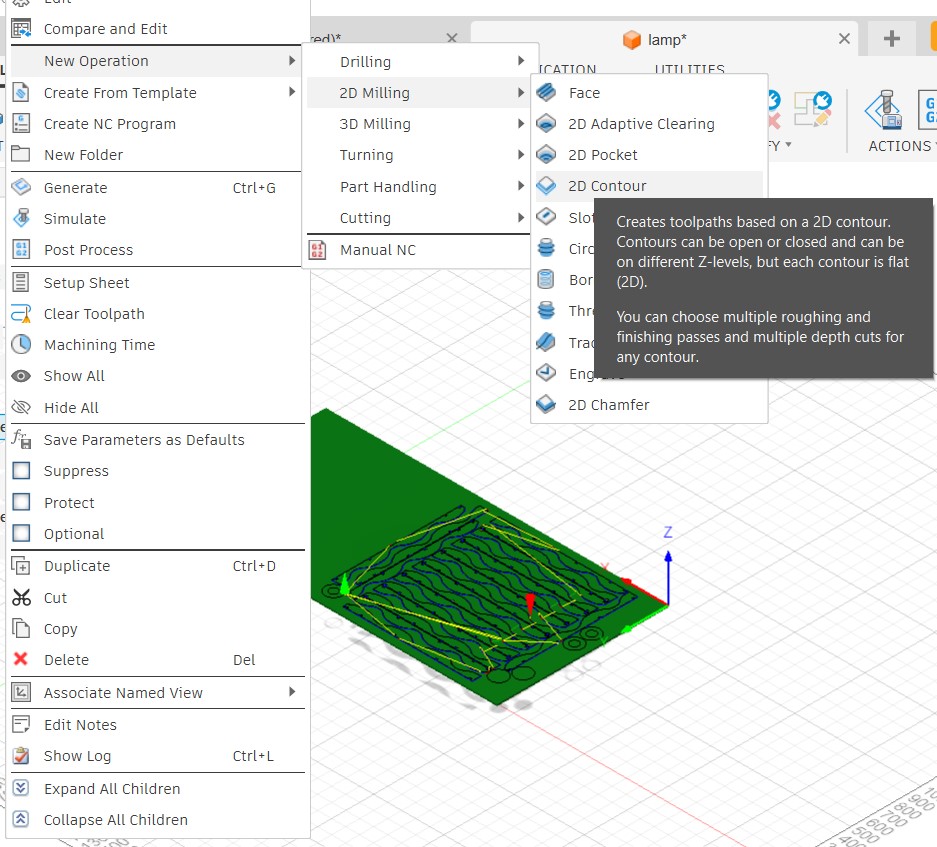Click the 2D Chamfer menu label
The width and height of the screenshot is (937, 847).
tap(608, 405)
